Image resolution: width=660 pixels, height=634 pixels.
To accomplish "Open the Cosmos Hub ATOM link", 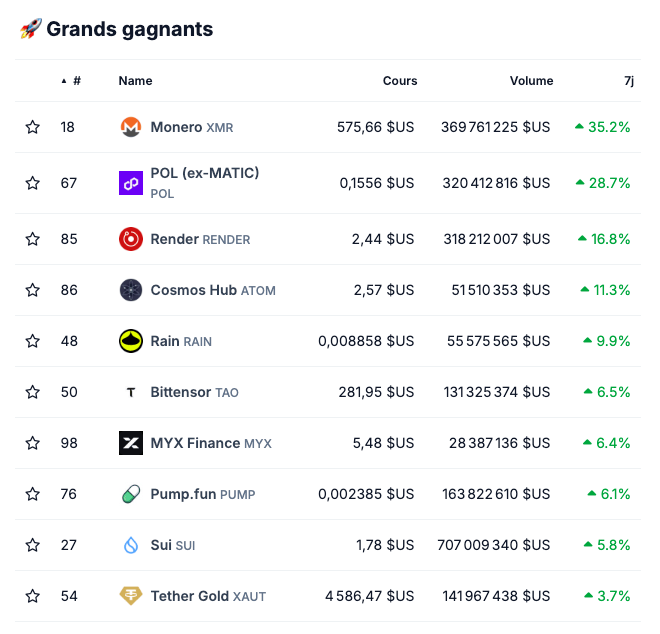I will pyautogui.click(x=212, y=290).
